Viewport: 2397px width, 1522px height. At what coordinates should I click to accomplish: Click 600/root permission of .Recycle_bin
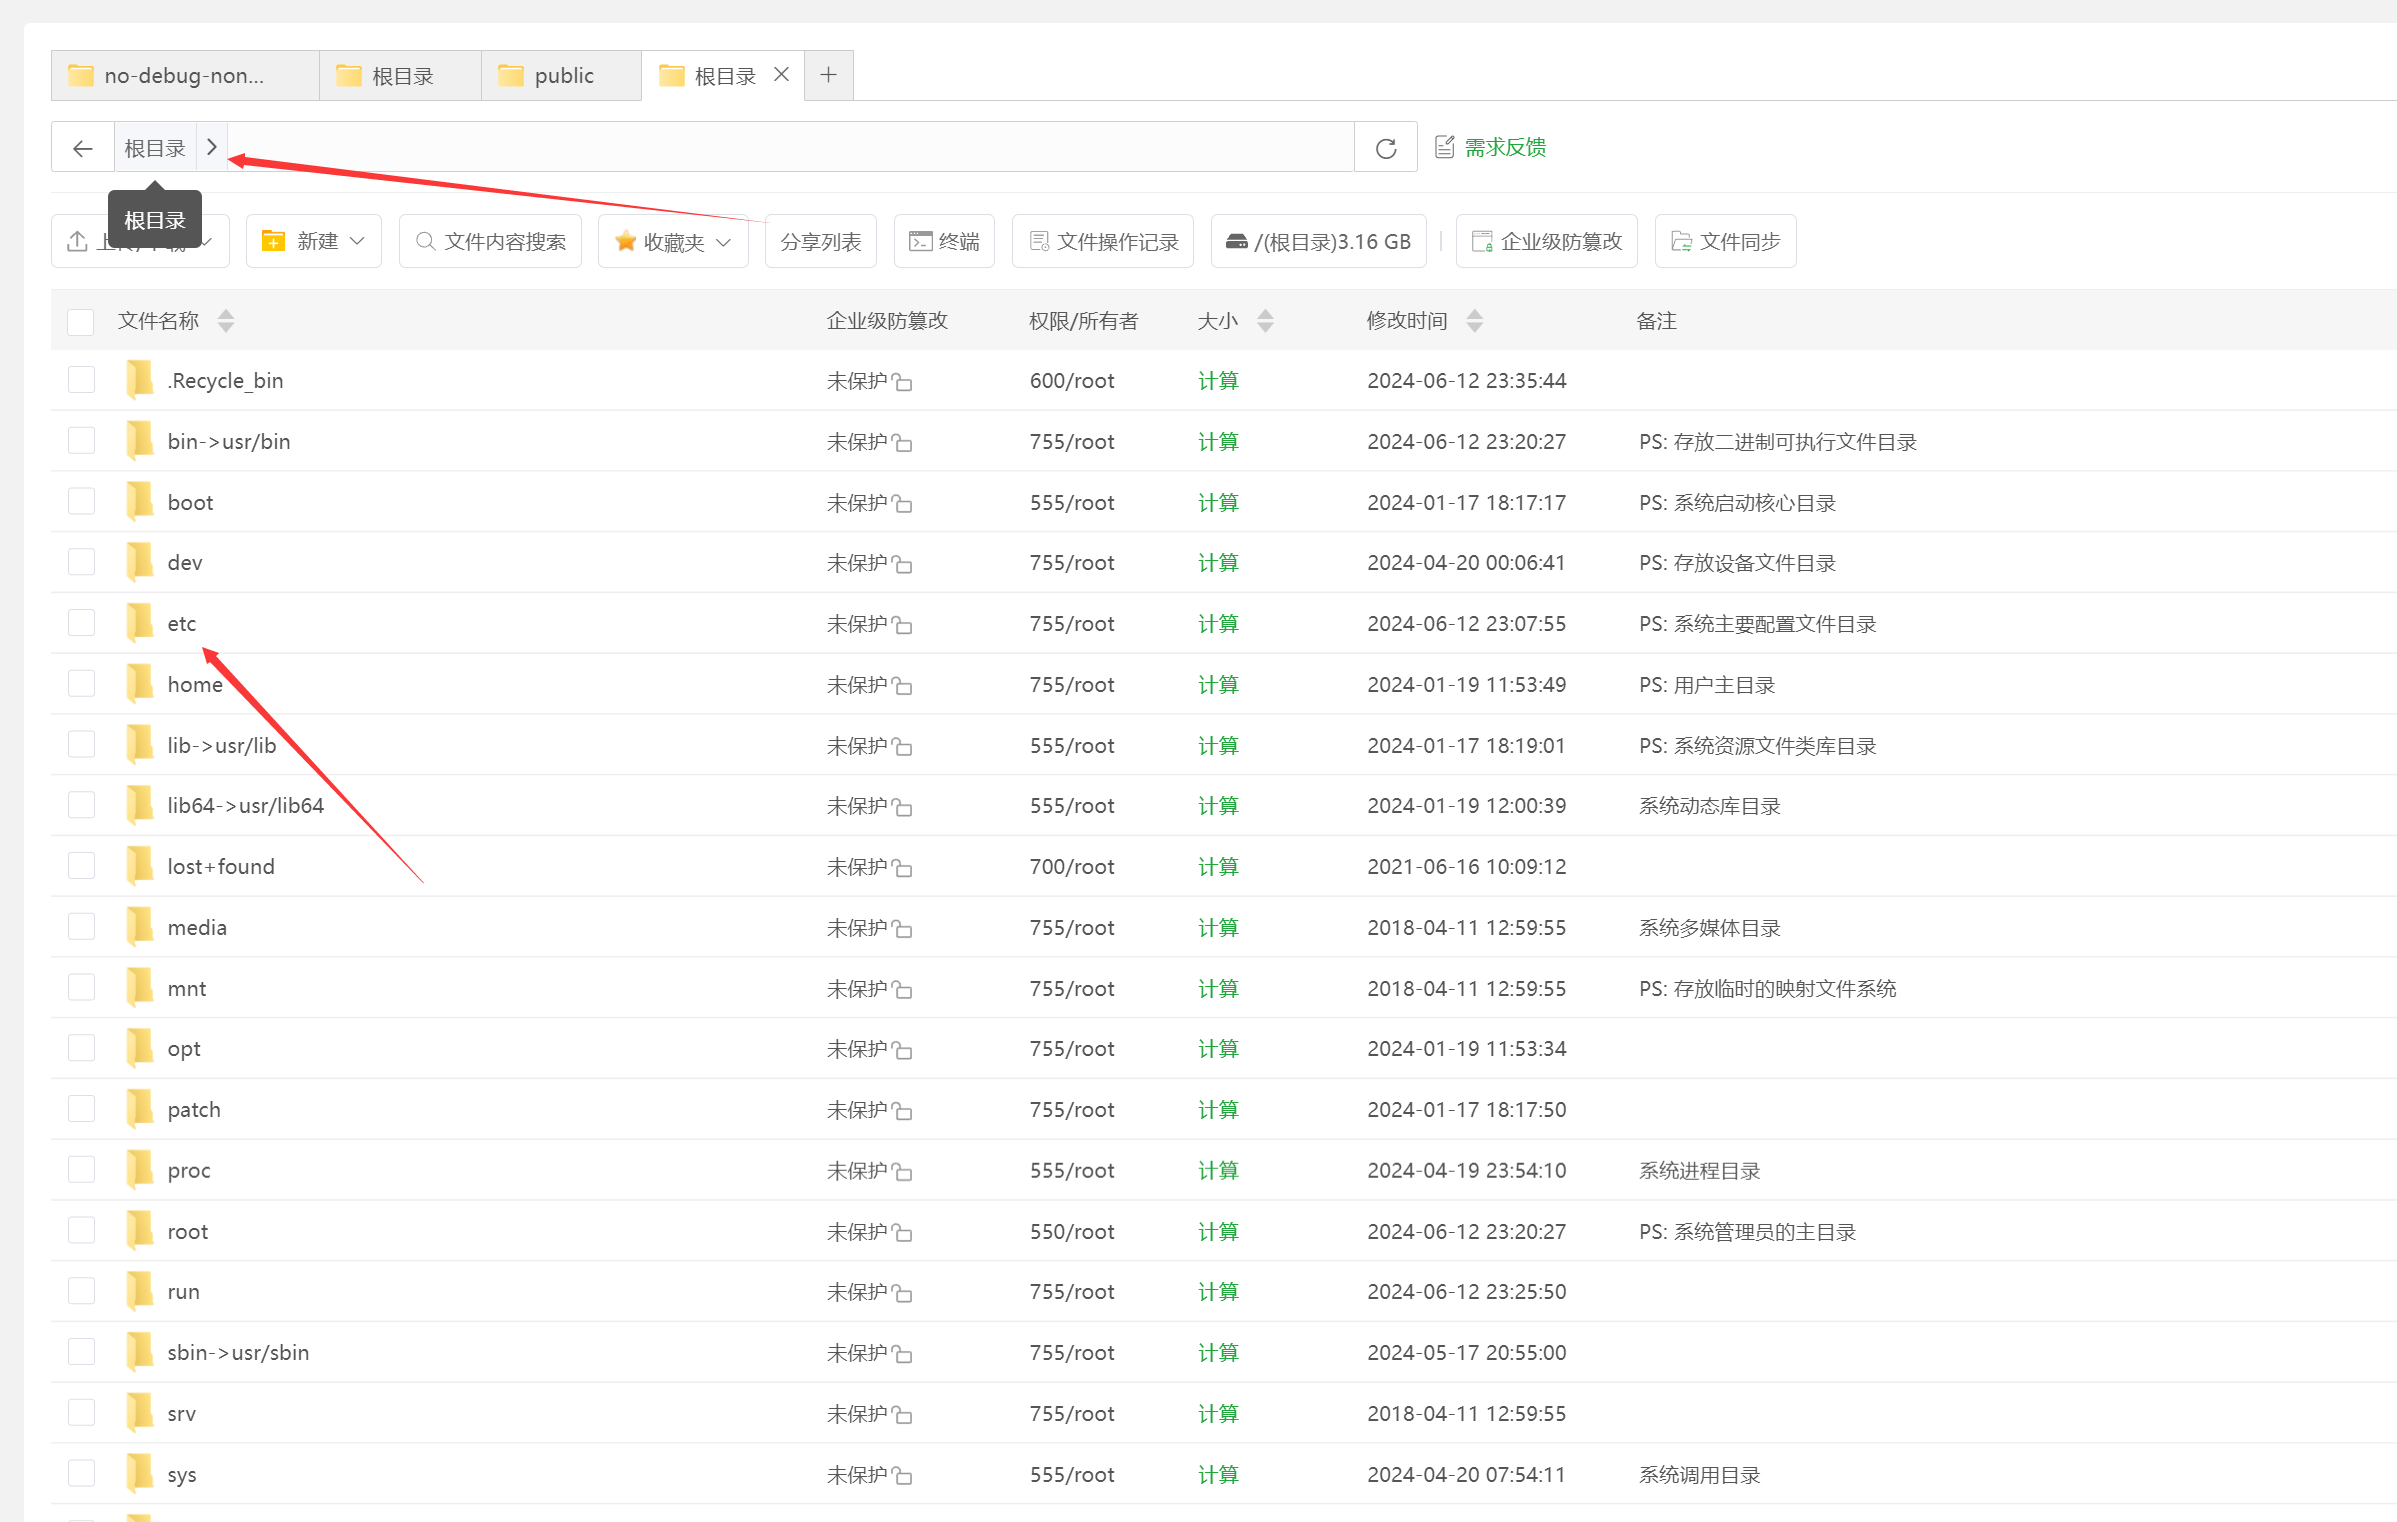pyautogui.click(x=1072, y=380)
